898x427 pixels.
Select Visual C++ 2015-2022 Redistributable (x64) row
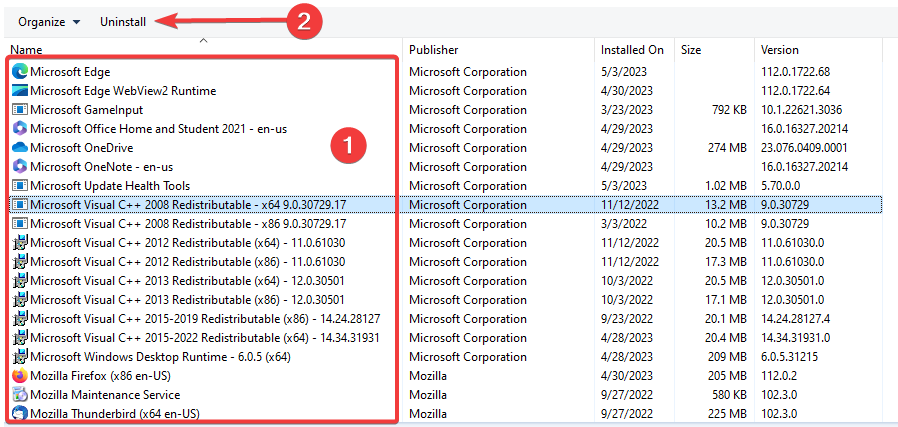(x=205, y=338)
